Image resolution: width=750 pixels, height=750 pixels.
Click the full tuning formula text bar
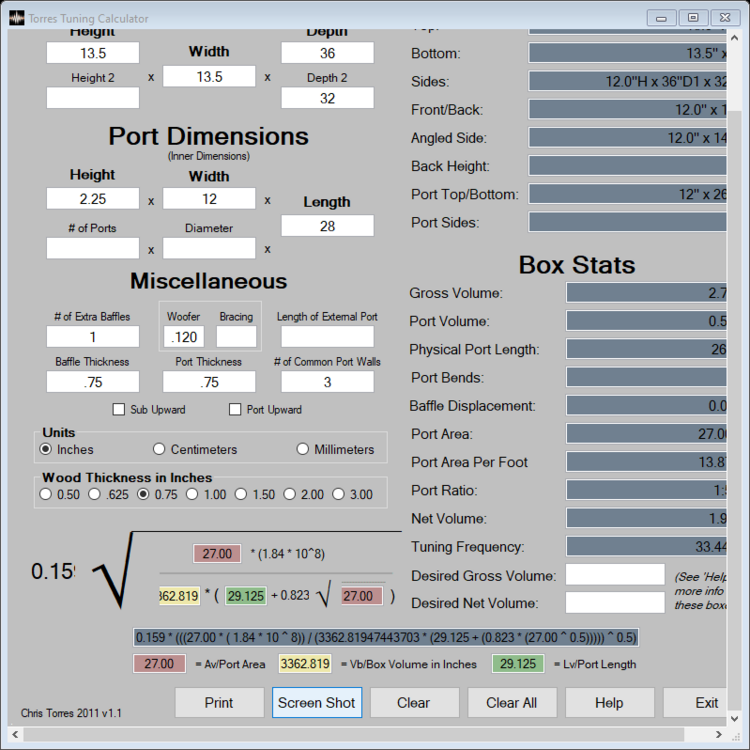point(386,637)
